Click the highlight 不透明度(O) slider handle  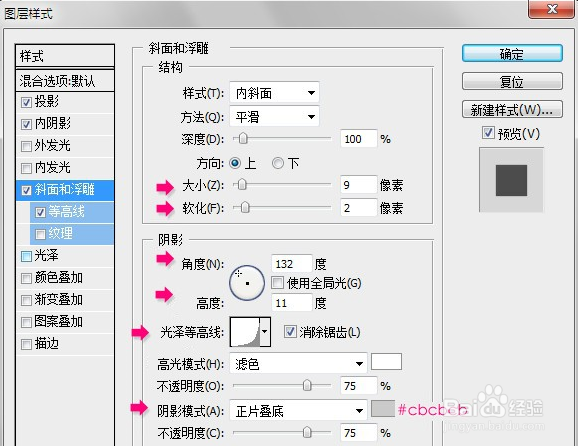coord(307,386)
